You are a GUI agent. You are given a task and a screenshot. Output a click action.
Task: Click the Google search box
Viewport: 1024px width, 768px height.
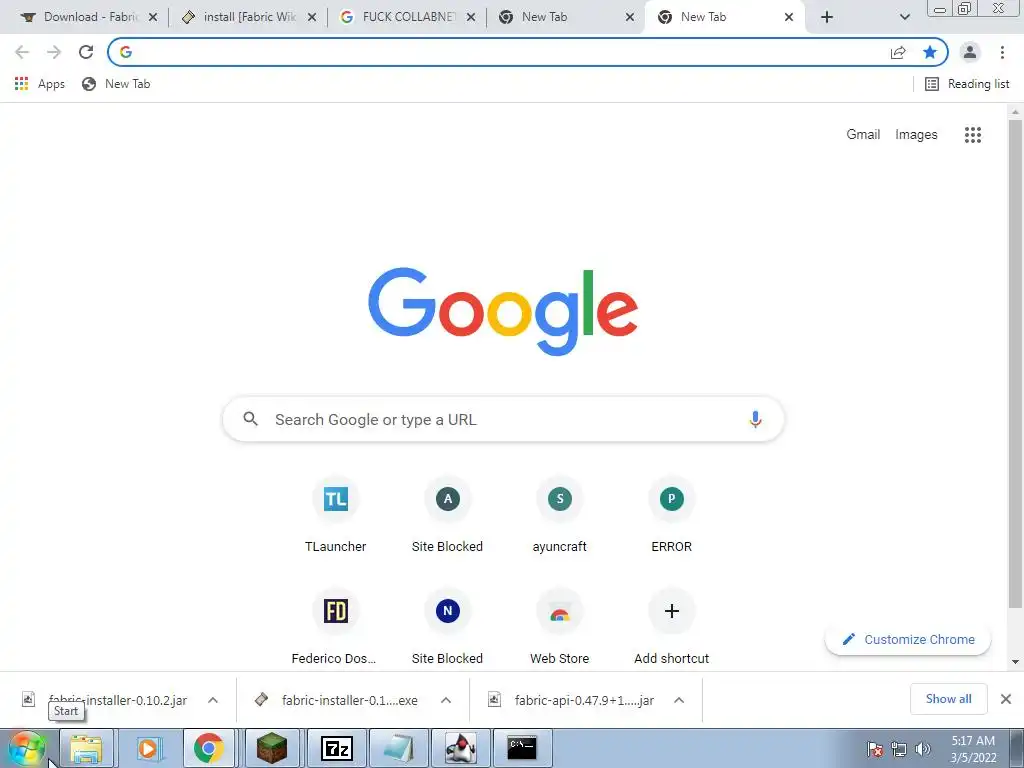click(503, 419)
